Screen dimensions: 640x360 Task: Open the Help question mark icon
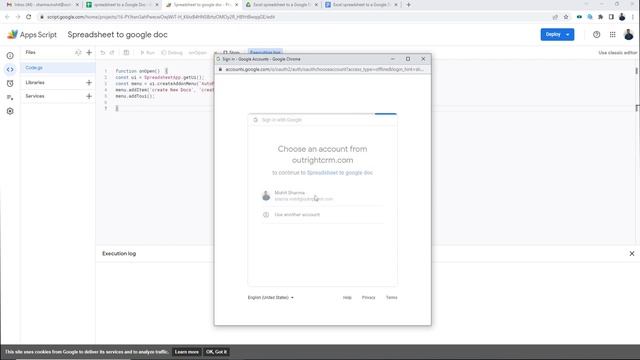596,35
